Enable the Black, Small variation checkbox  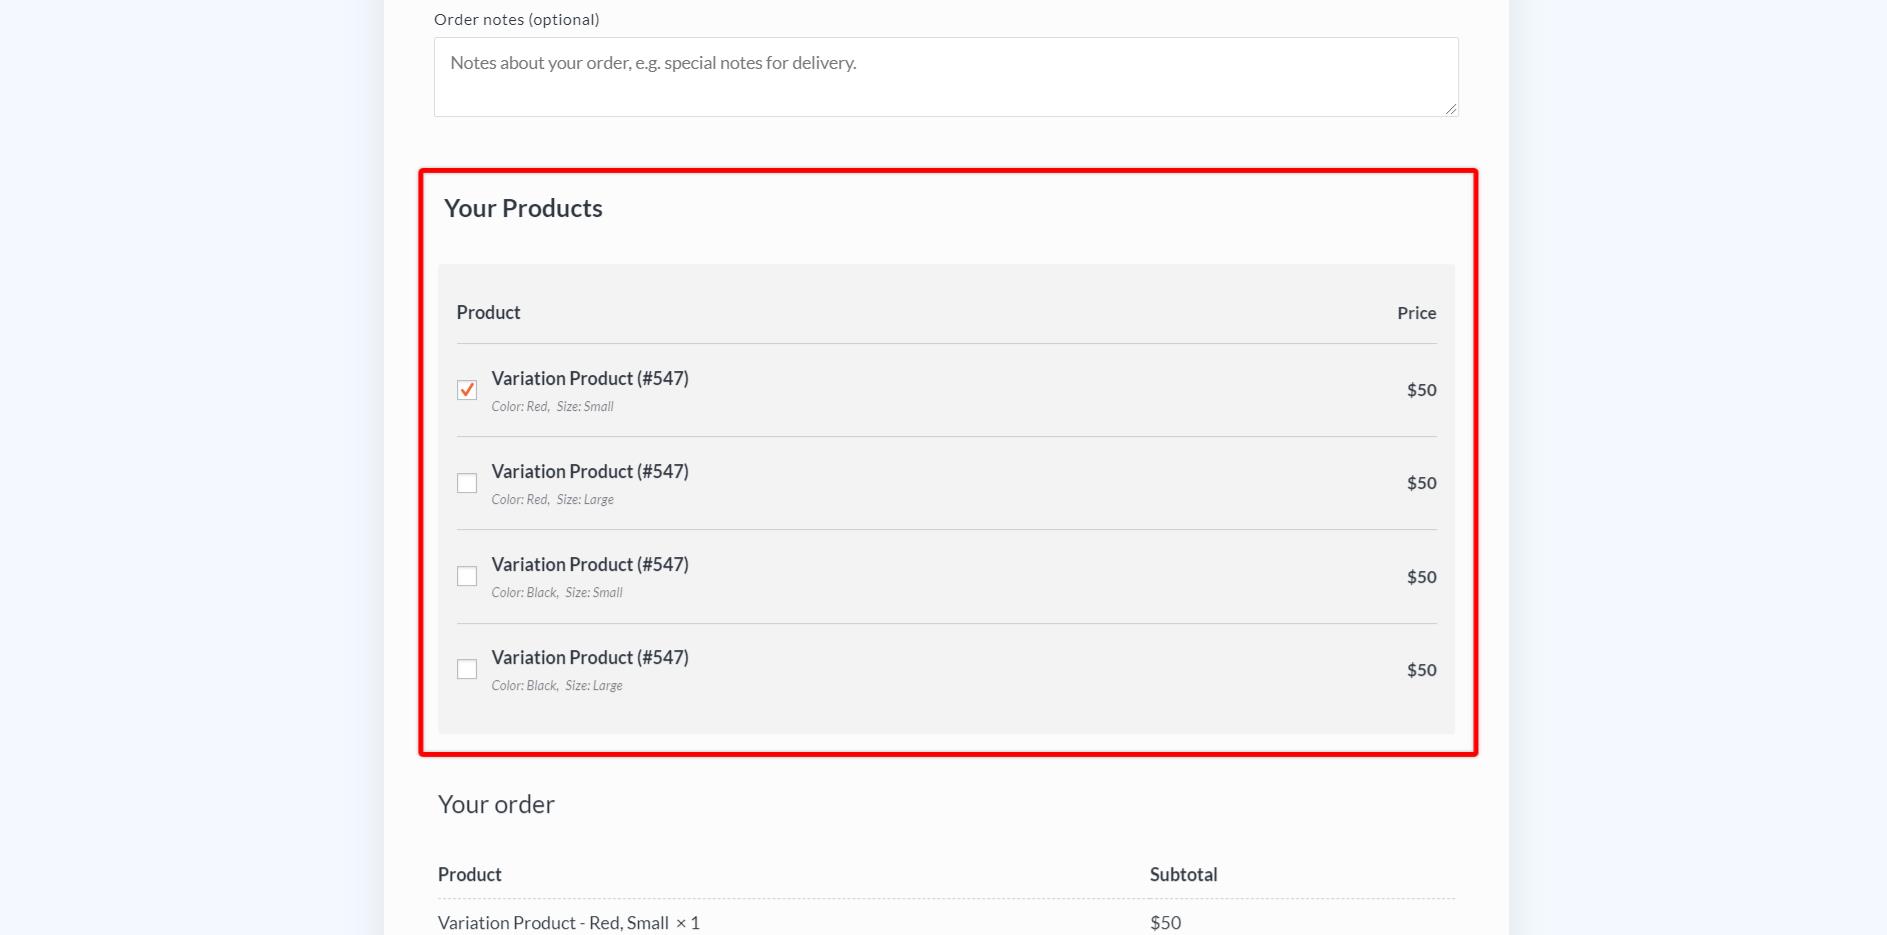point(467,576)
